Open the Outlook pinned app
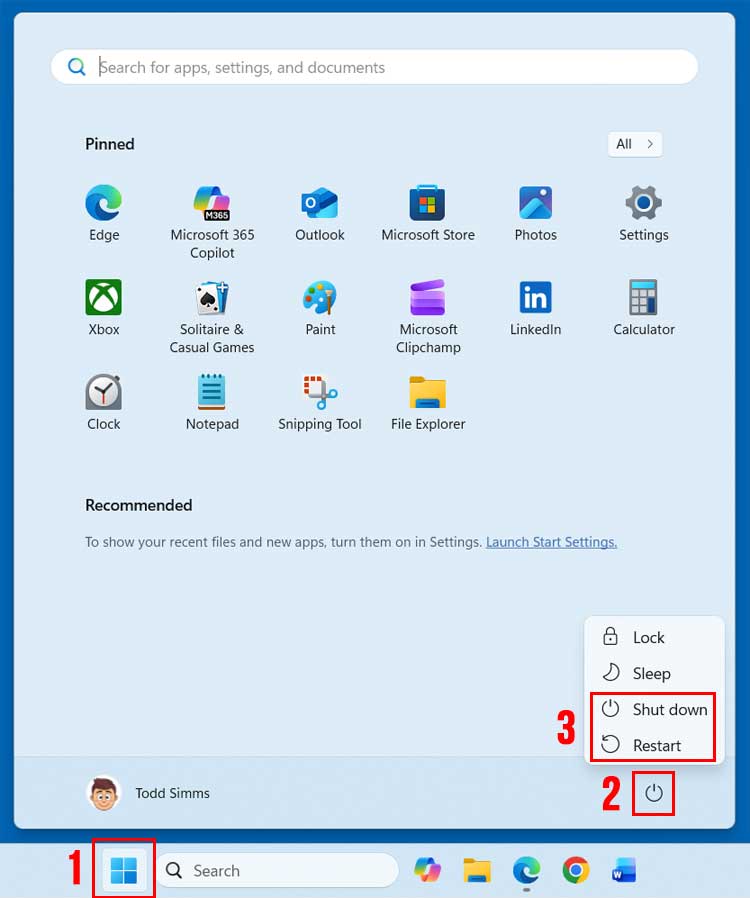Viewport: 750px width, 898px height. (319, 213)
